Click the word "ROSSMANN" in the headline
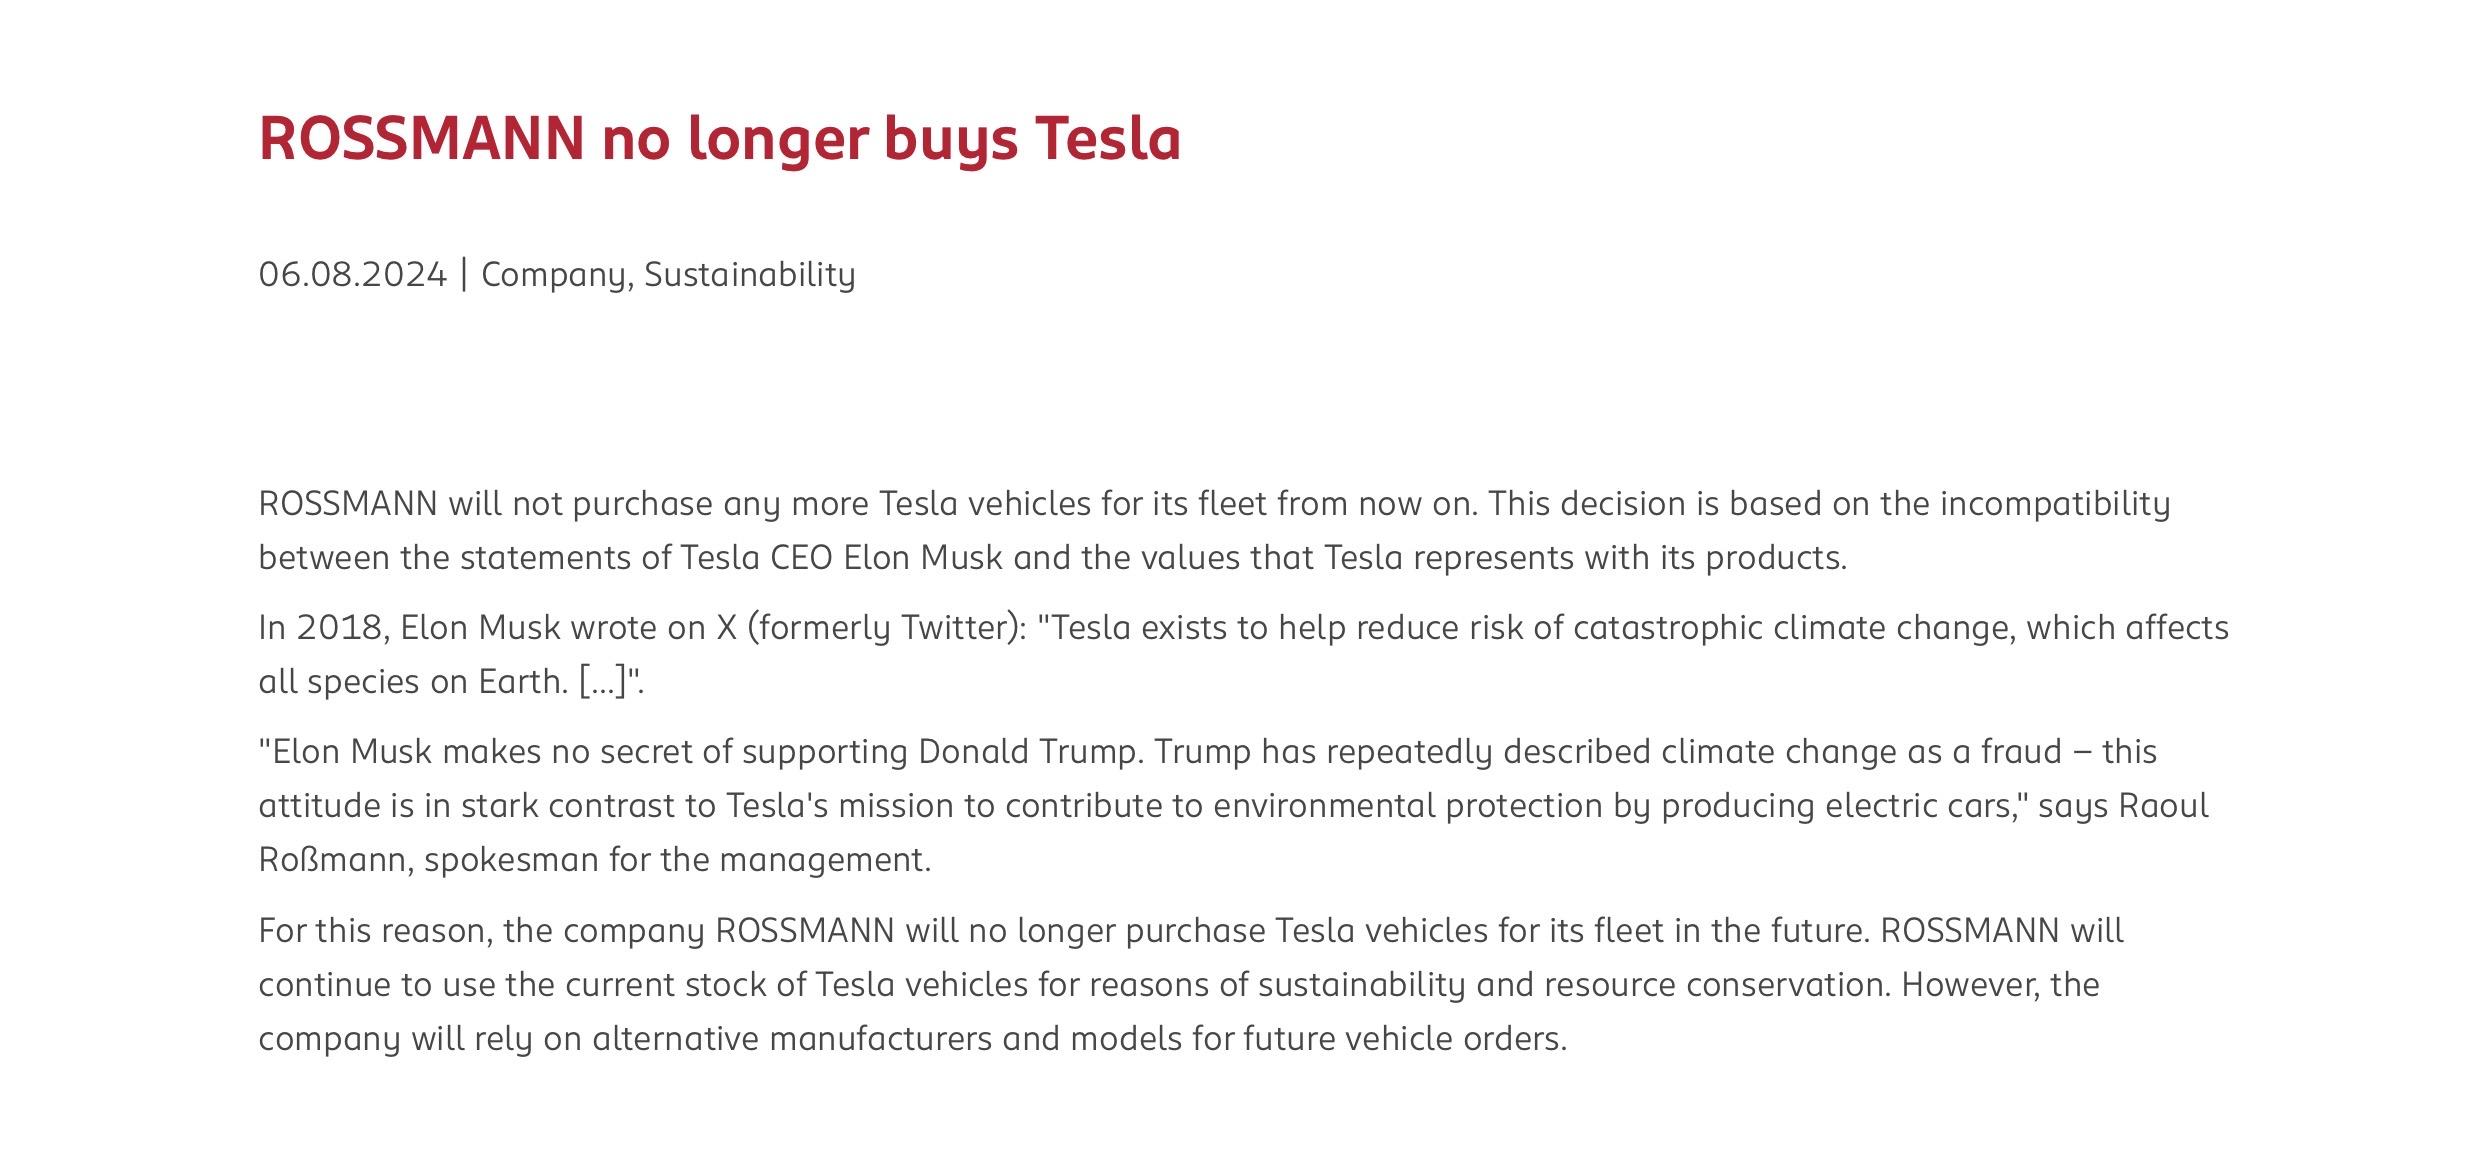The image size is (2474, 1173). 421,138
